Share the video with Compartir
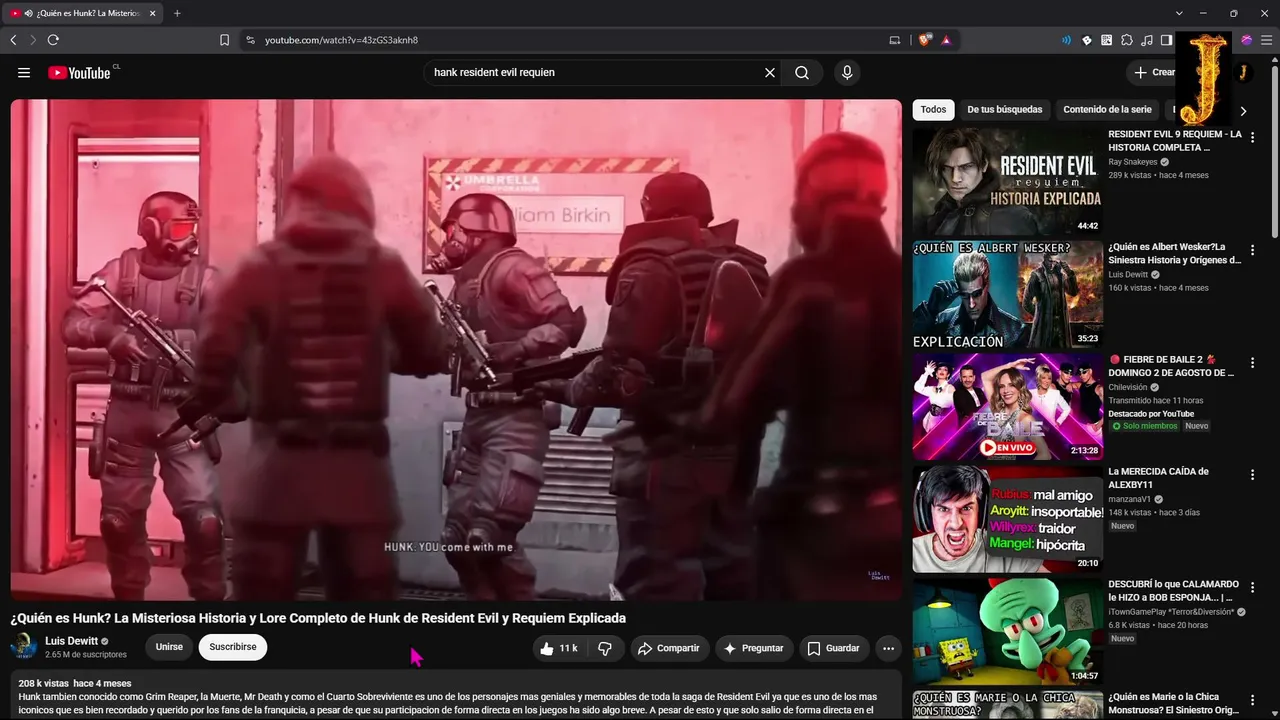 (x=669, y=648)
